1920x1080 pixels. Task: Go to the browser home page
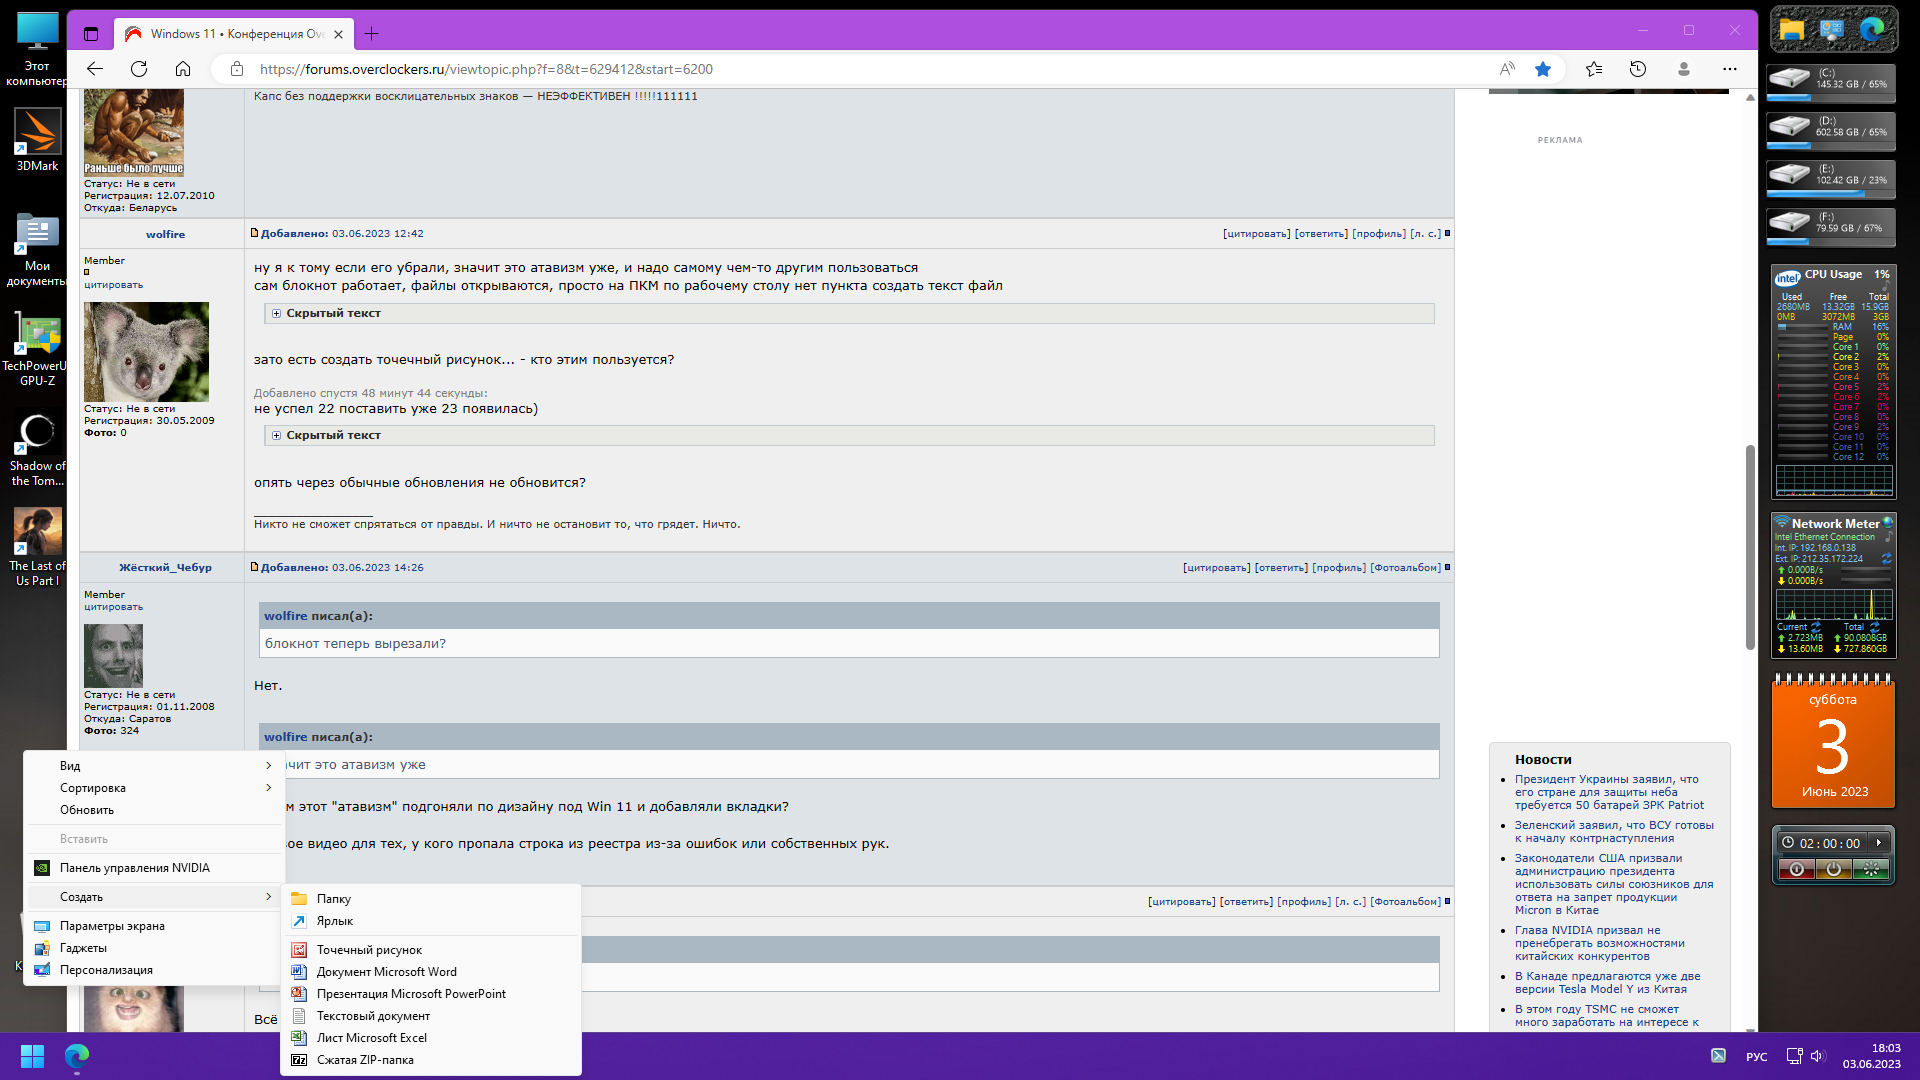(183, 69)
